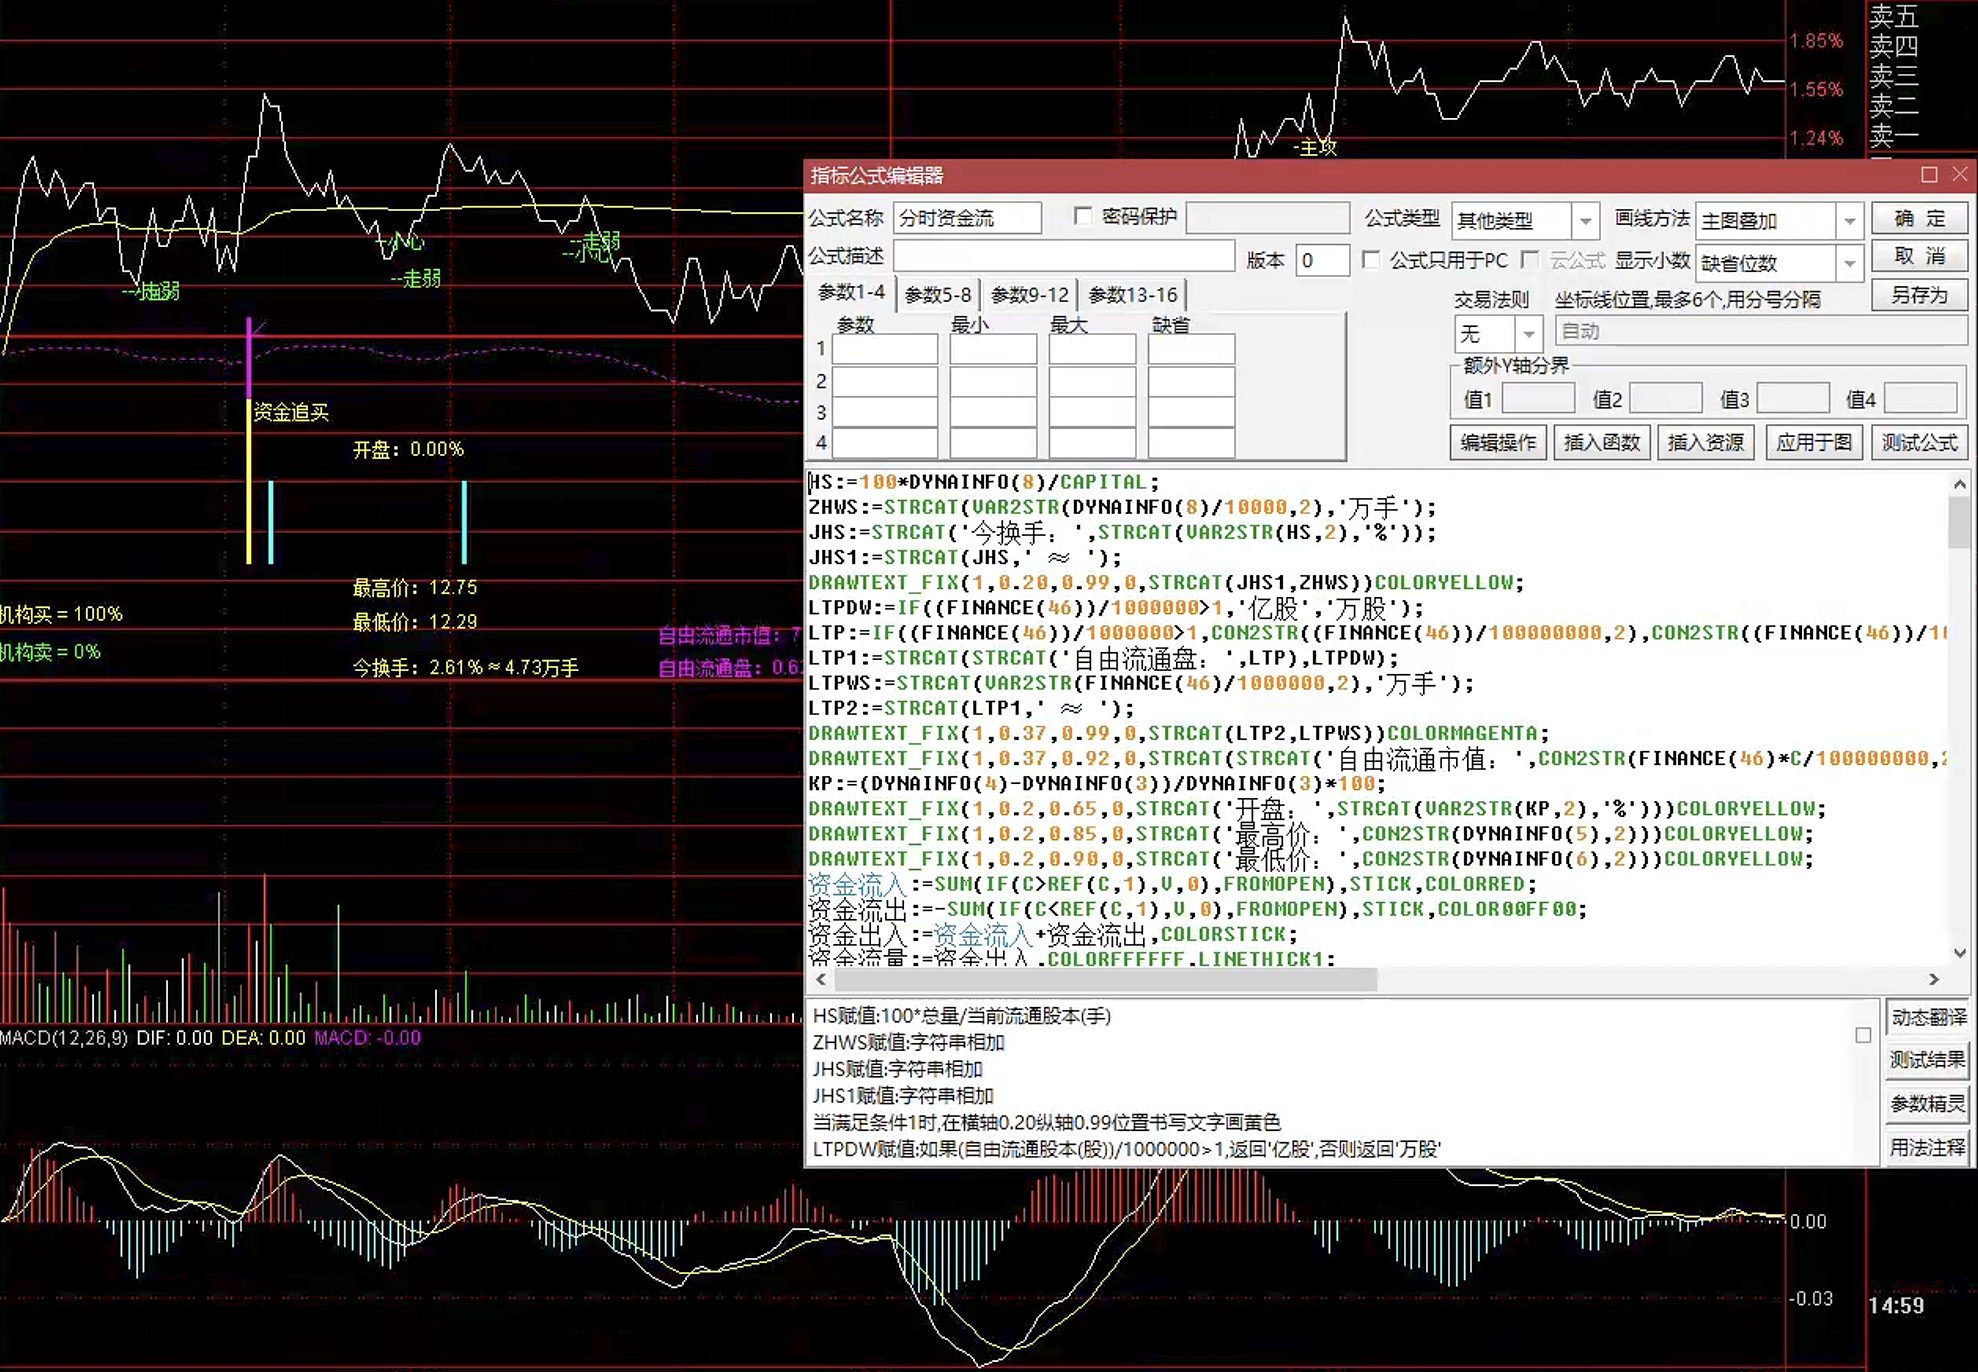Click the horizontal scrollbar right arrow

pos(1934,979)
